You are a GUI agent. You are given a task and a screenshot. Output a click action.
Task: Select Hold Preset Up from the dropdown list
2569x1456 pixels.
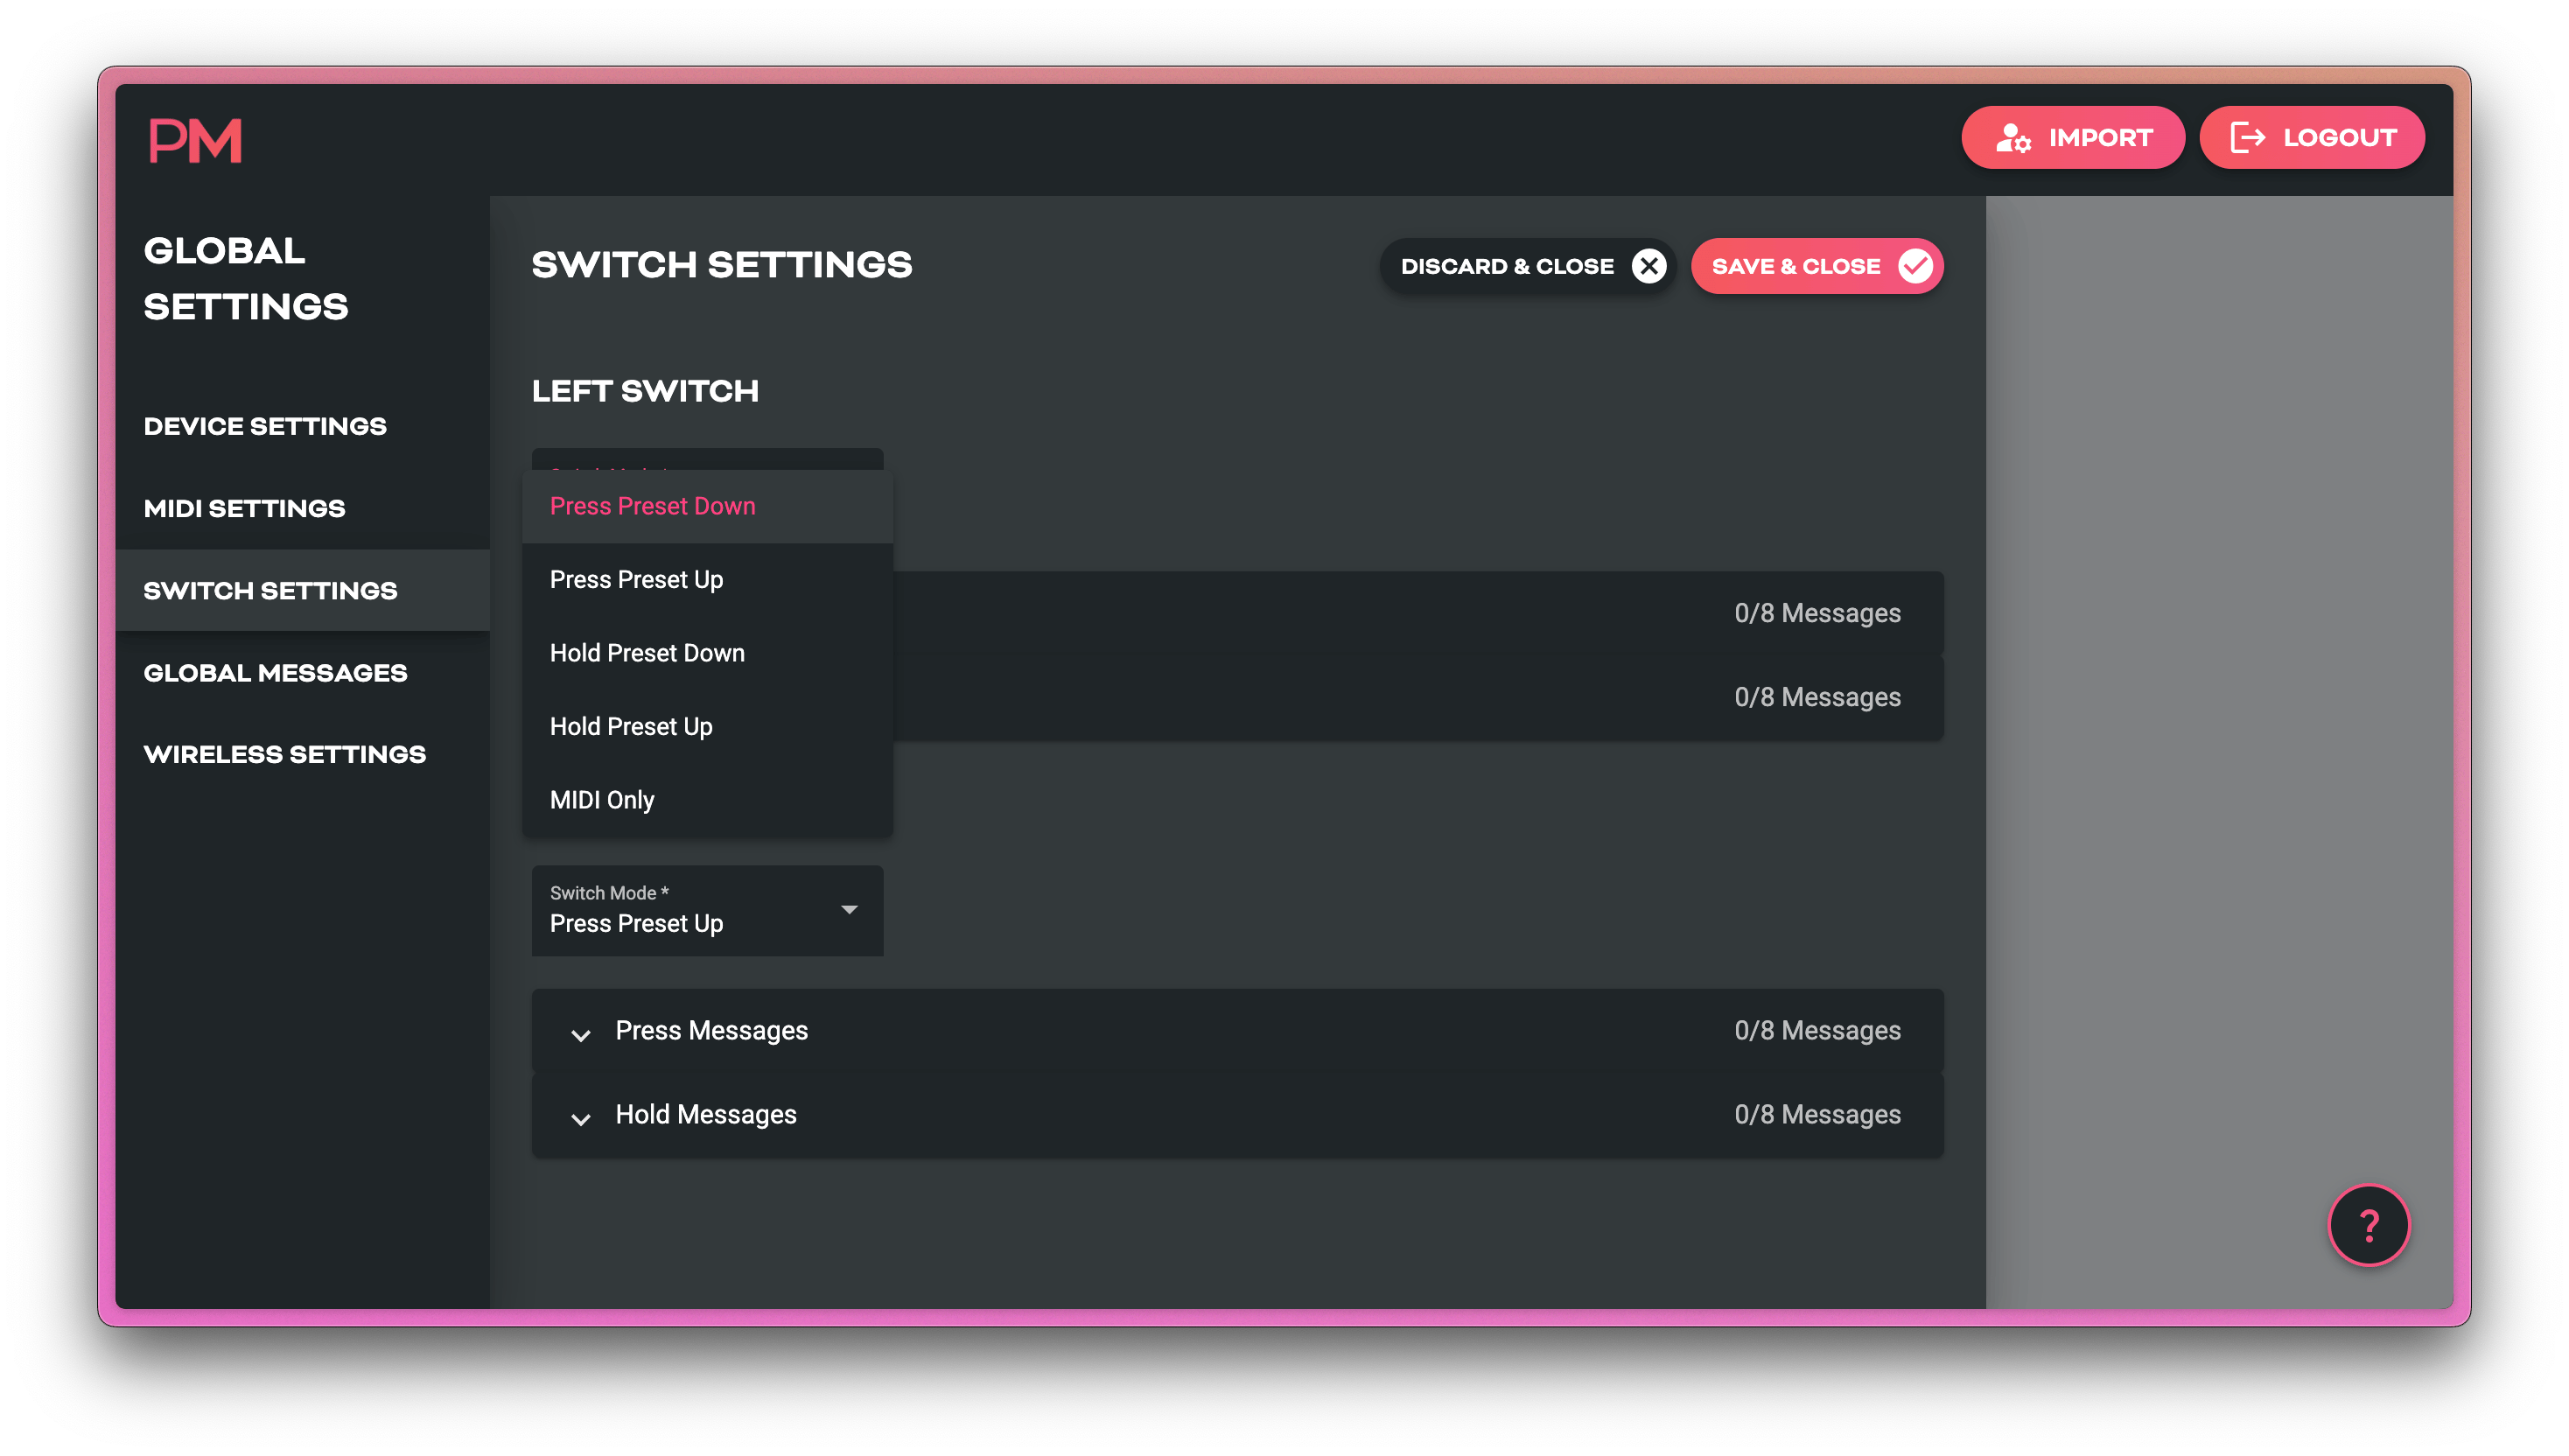630,726
